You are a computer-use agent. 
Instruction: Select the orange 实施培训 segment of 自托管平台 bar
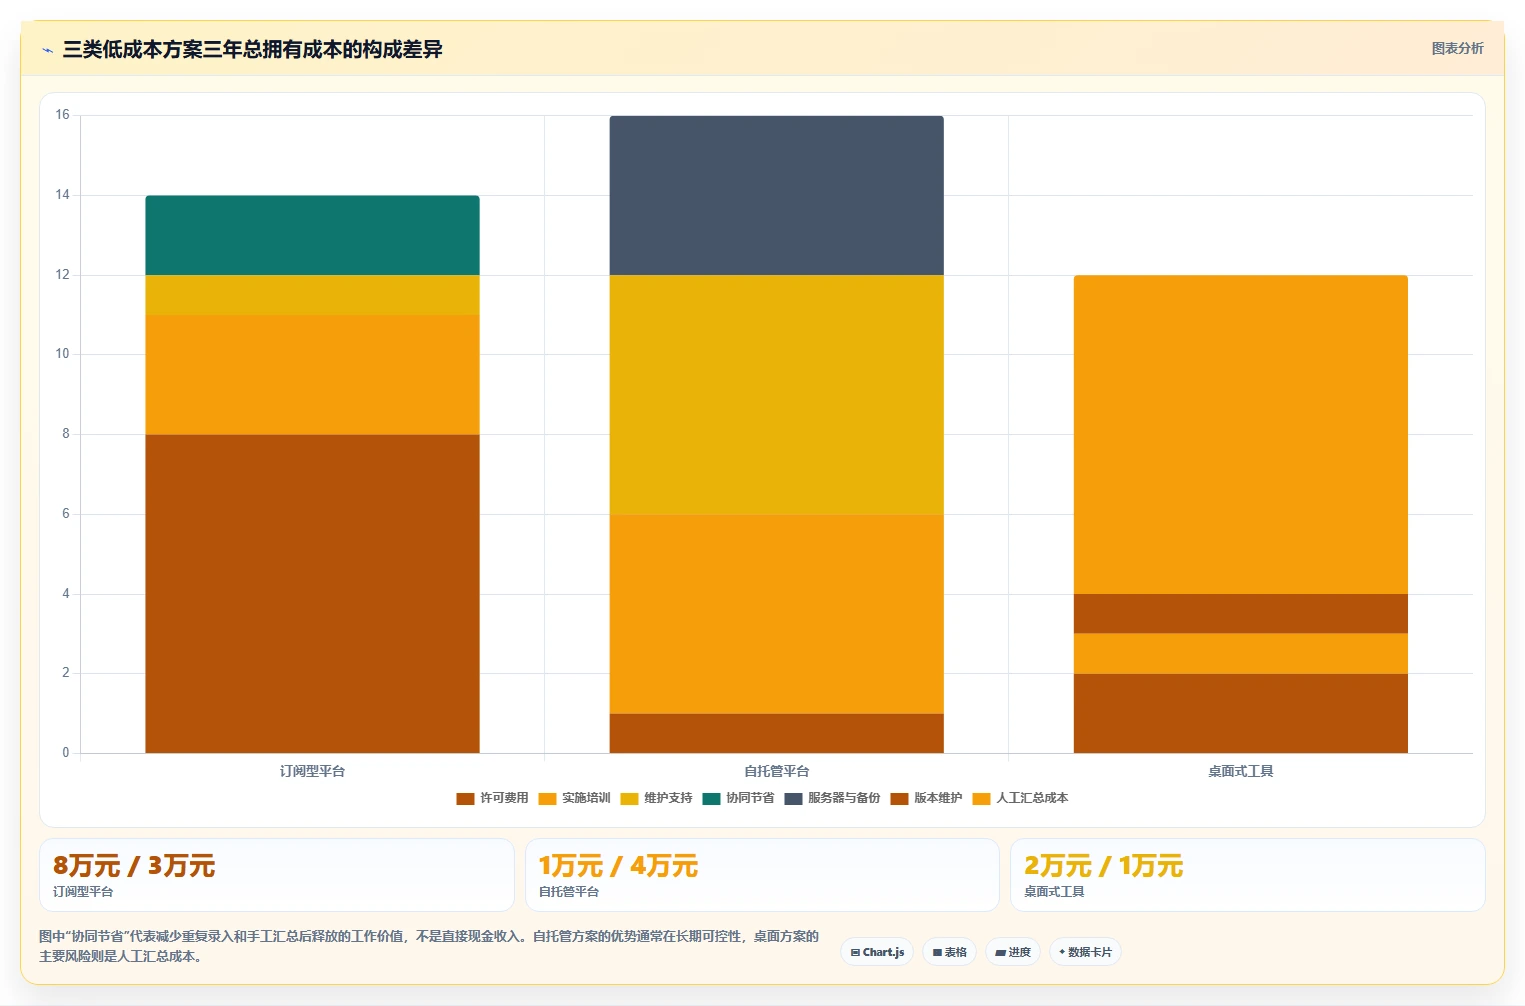(x=776, y=614)
